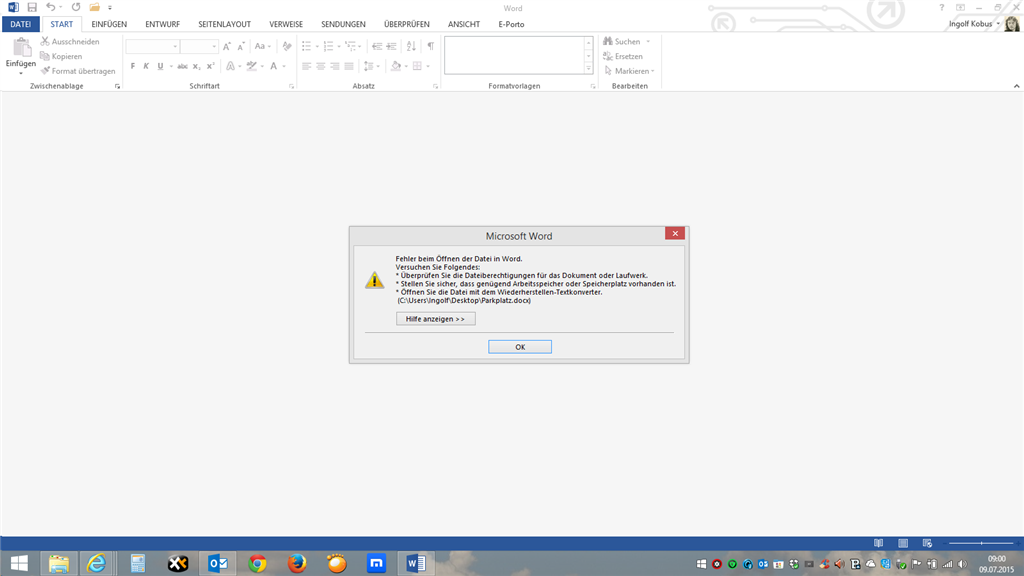The height and width of the screenshot is (576, 1024).
Task: Click the multilevel list icon
Action: 351,46
